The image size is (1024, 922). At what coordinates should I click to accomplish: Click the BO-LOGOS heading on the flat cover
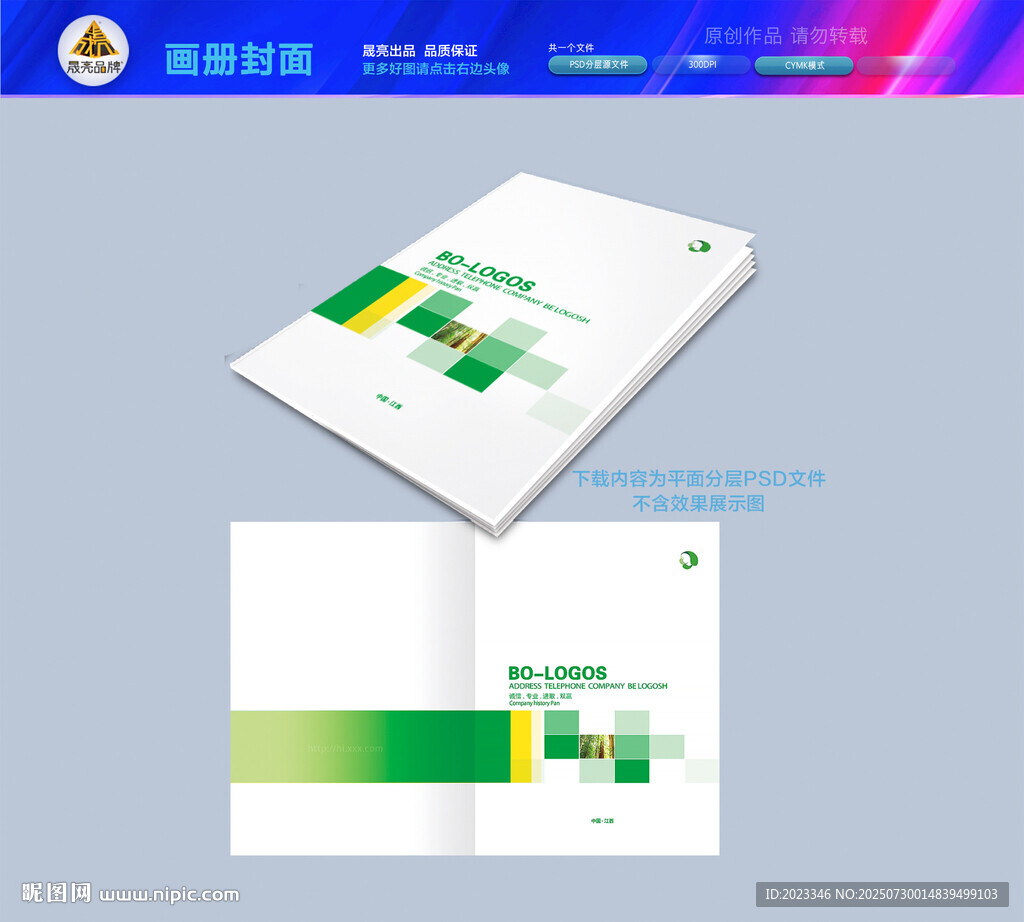(x=561, y=671)
